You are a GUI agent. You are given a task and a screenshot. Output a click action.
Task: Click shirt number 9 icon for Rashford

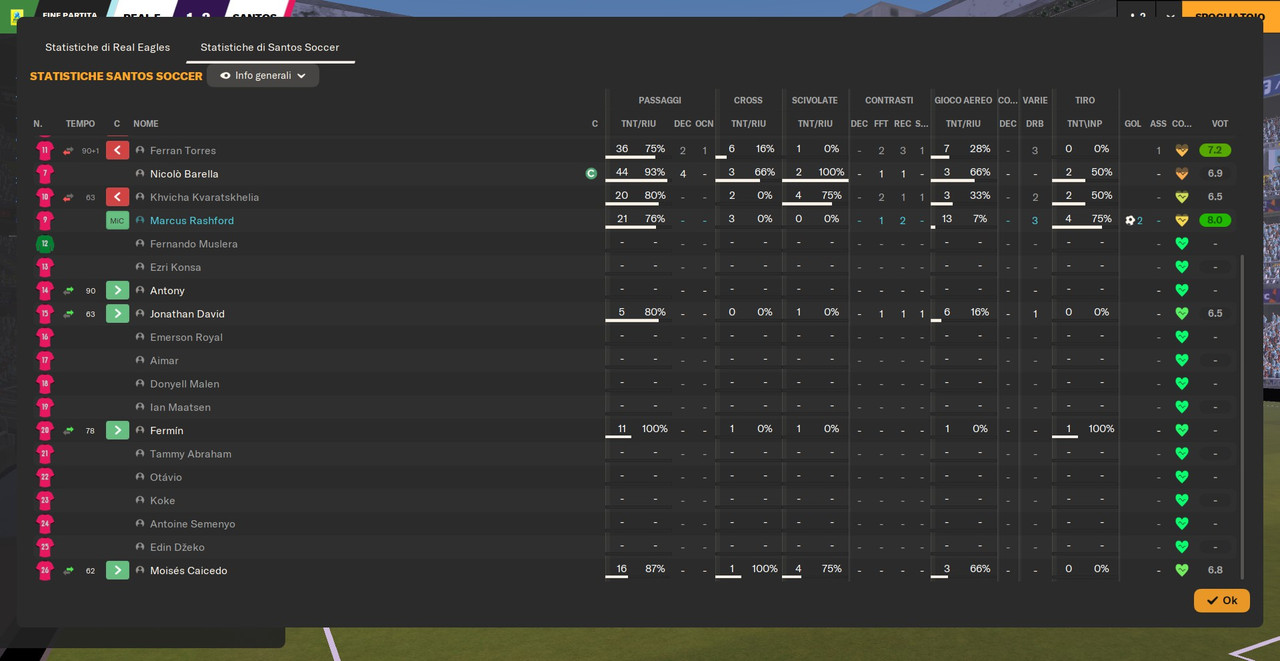[45, 220]
